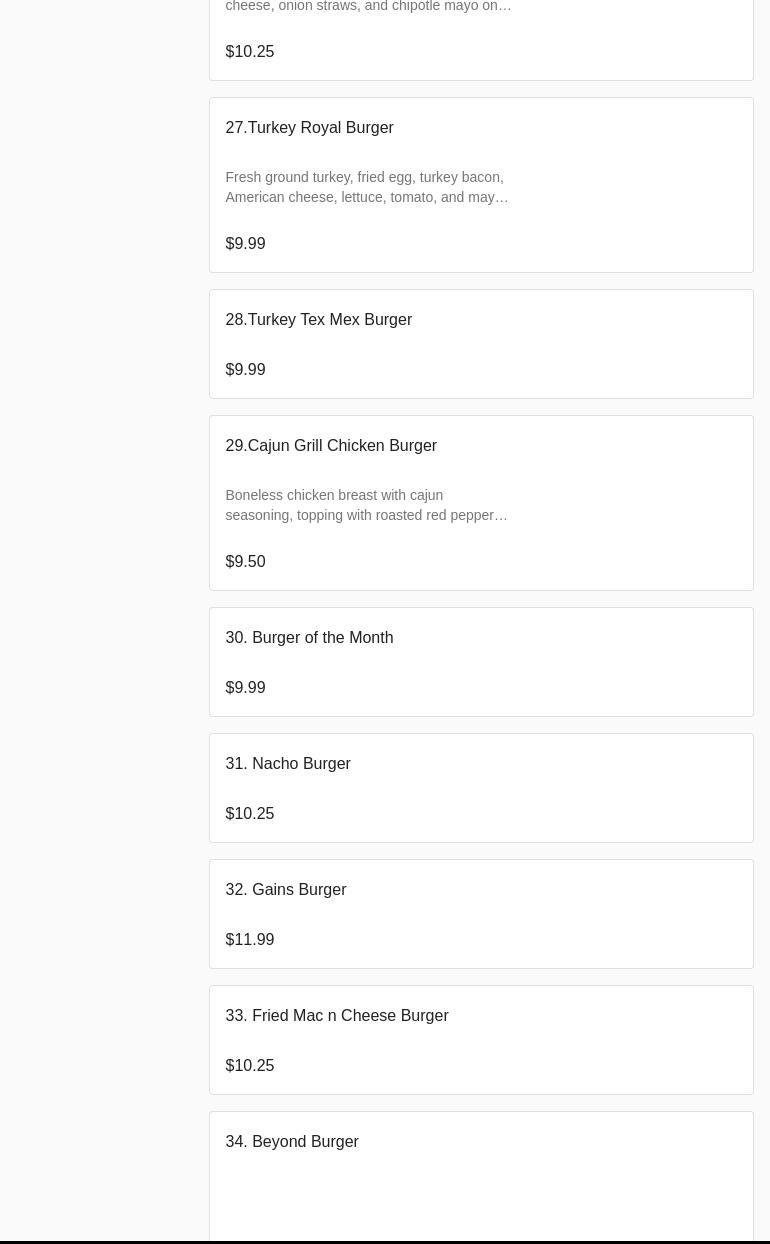Image resolution: width=770 pixels, height=1244 pixels.
Task: Open the Turkey Royal Burger menu item
Action: [x=309, y=128]
